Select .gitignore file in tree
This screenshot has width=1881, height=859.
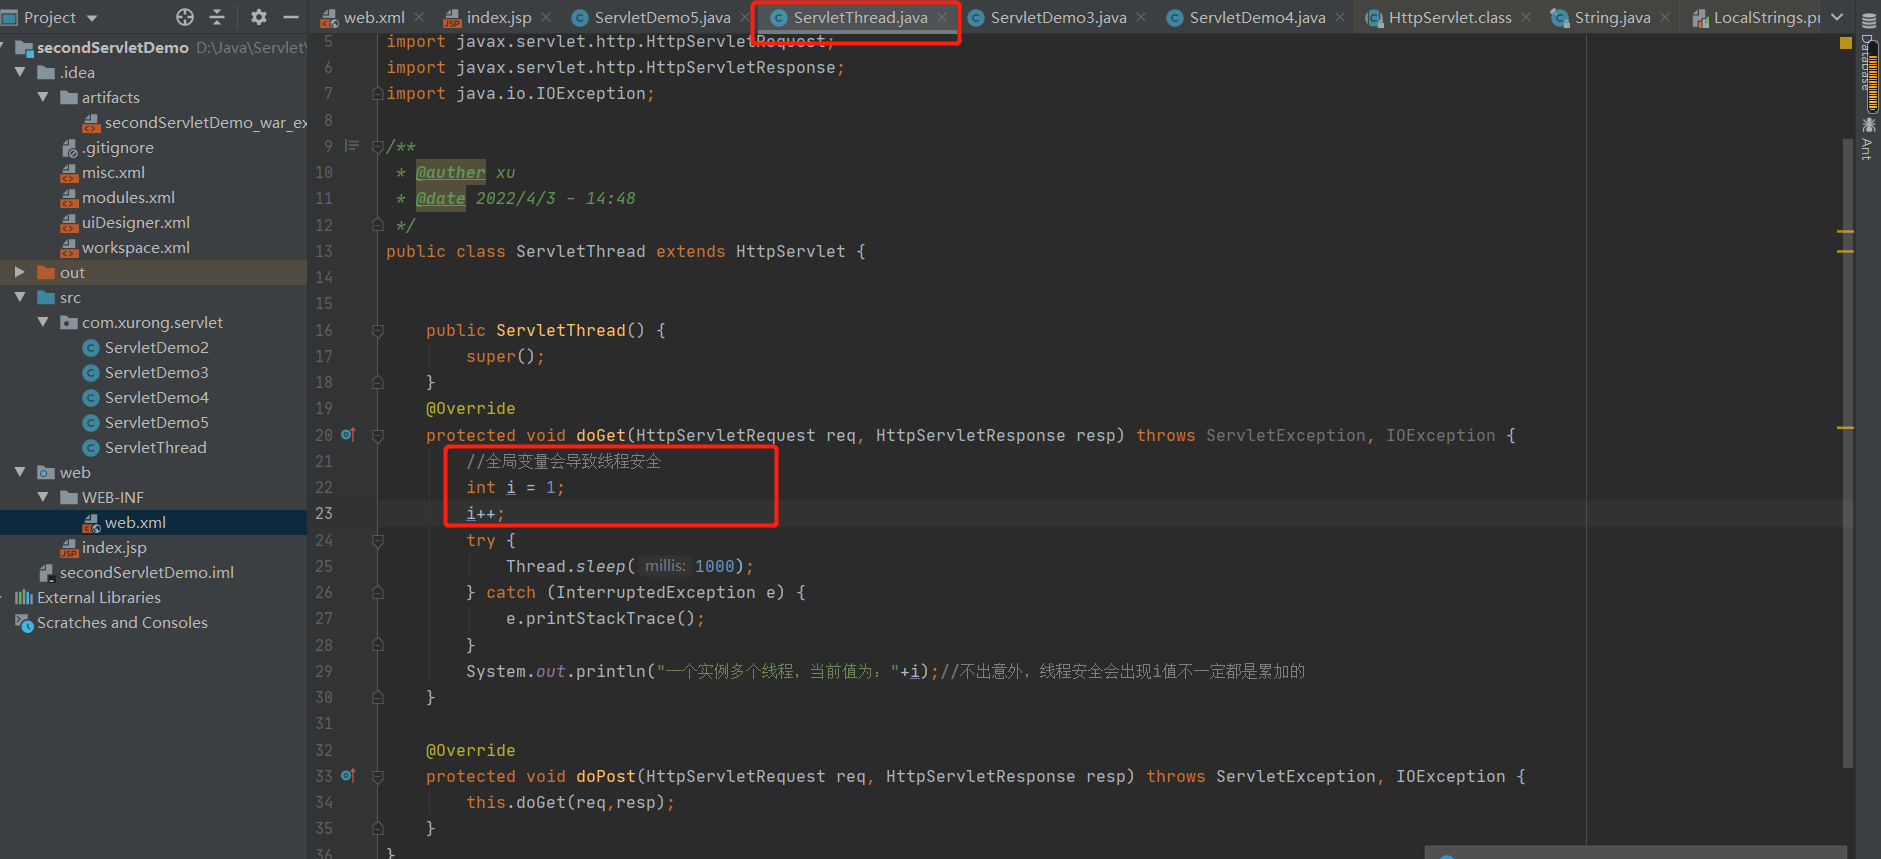click(107, 147)
